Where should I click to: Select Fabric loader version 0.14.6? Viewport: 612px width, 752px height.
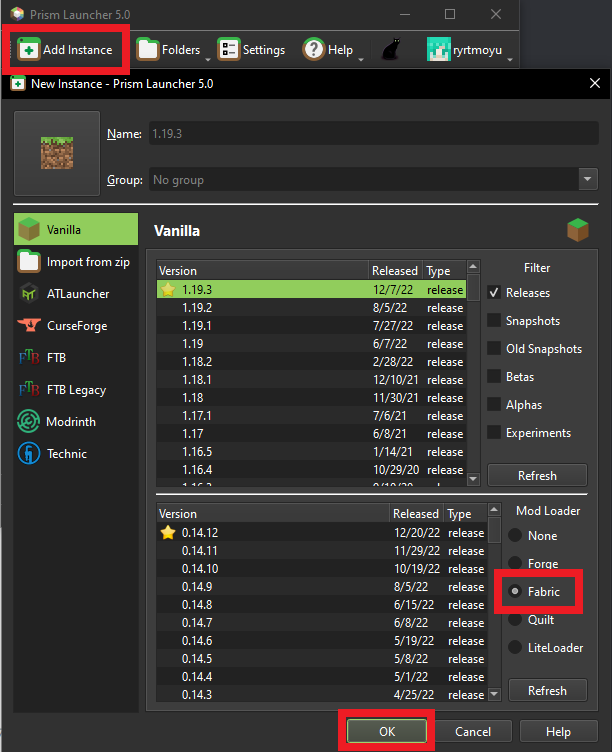[322, 640]
